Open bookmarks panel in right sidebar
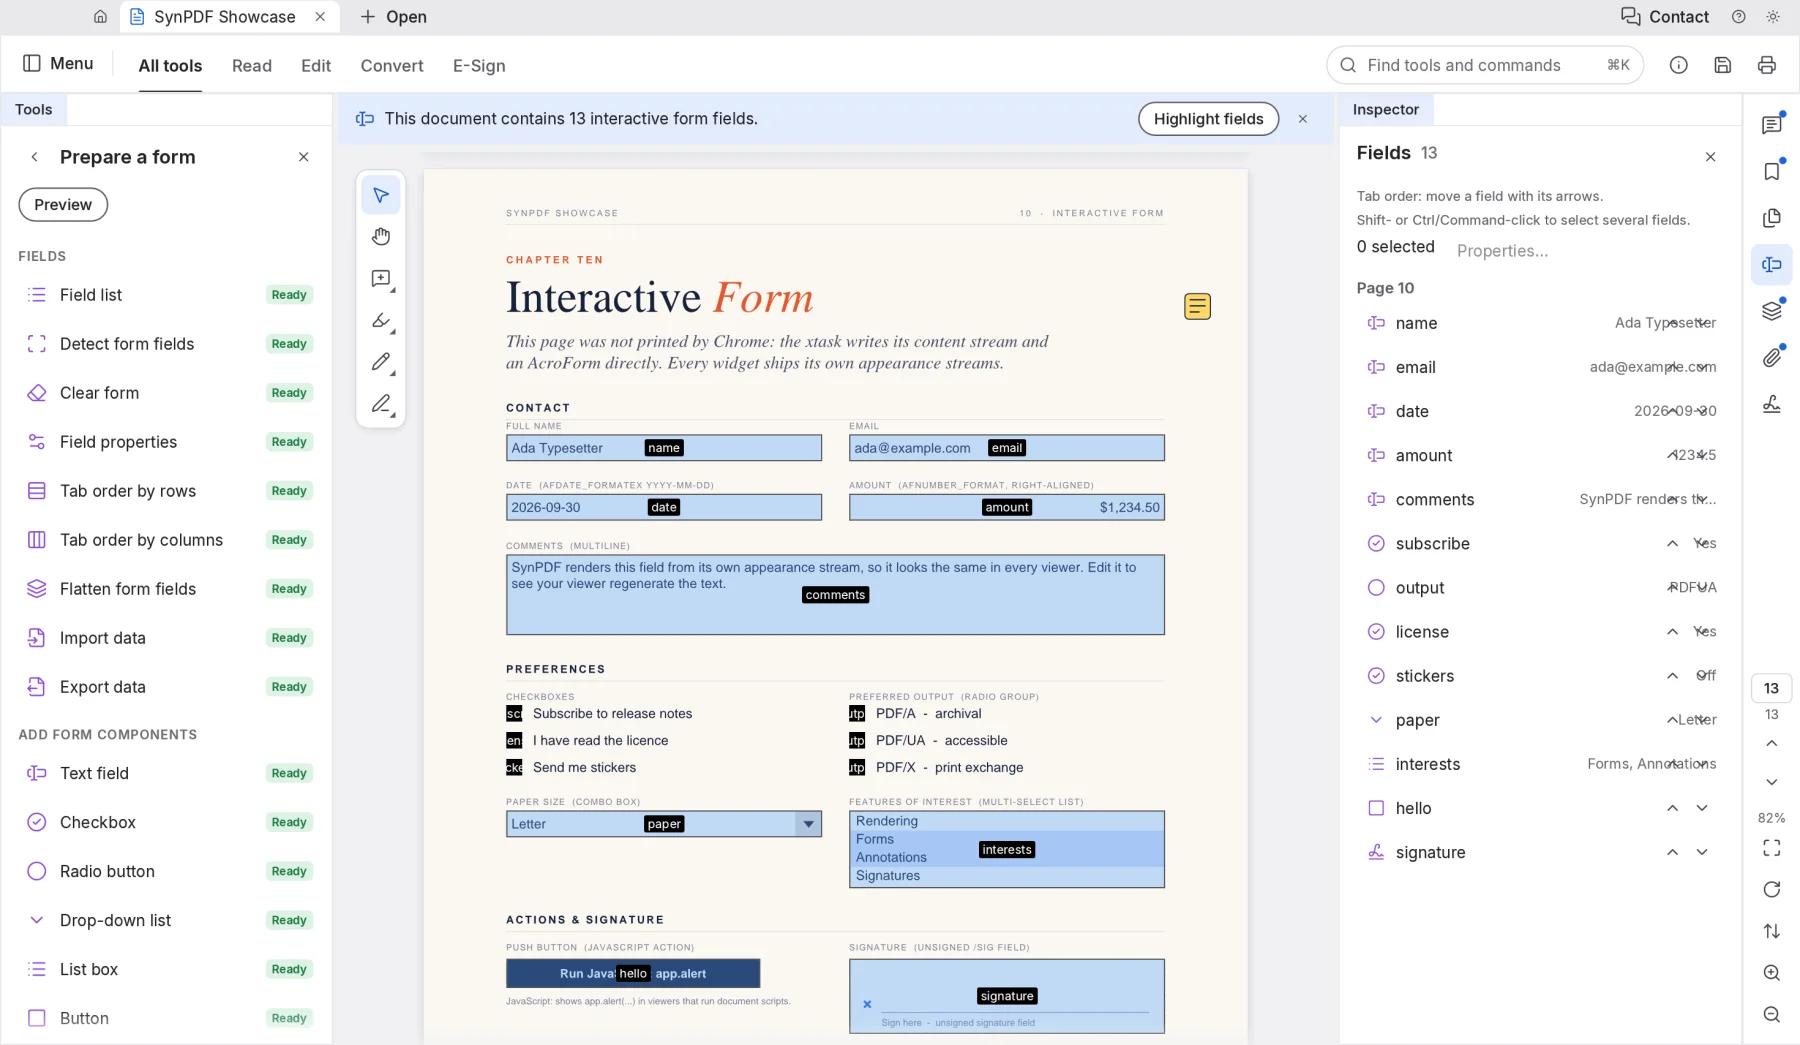This screenshot has height=1045, width=1800. coord(1772,171)
